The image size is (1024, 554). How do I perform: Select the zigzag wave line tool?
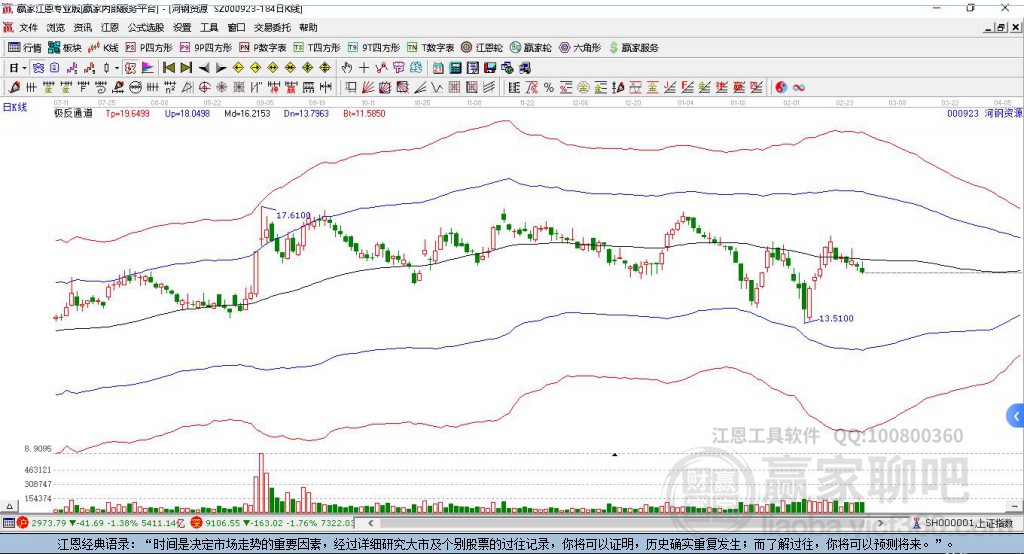[x=437, y=88]
